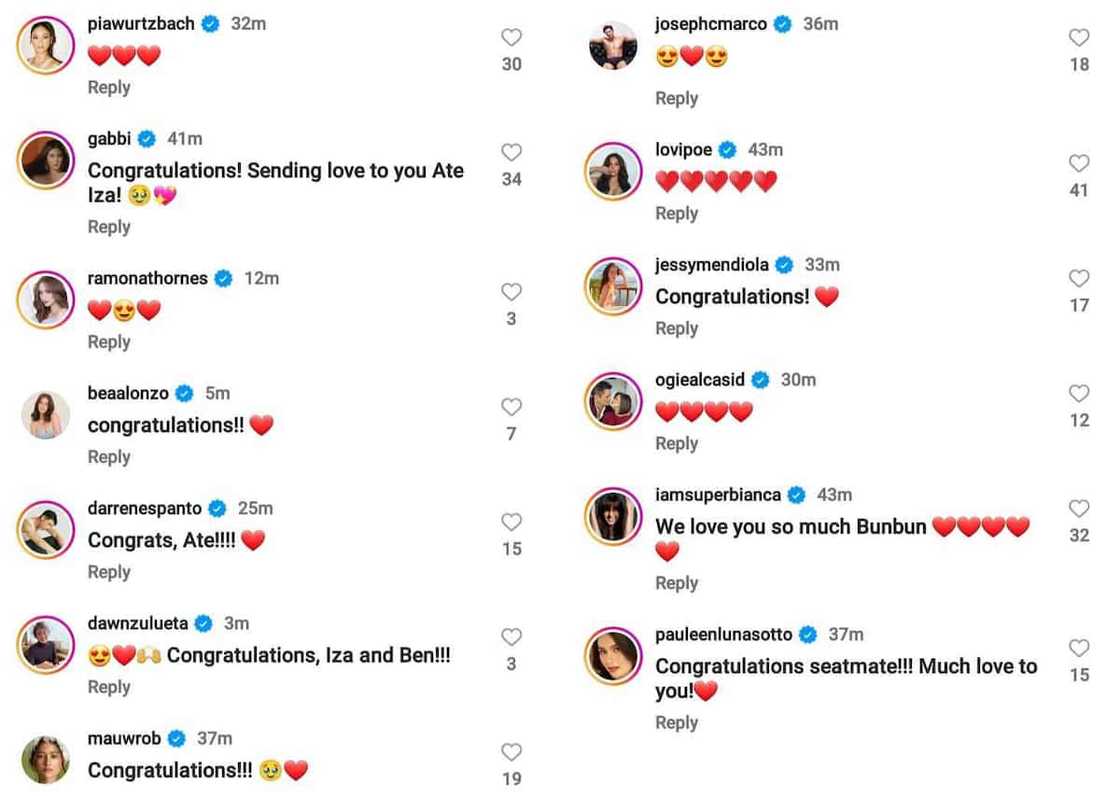Heart the comment by dawnzulueta
This screenshot has height=796, width=1120.
tap(511, 637)
